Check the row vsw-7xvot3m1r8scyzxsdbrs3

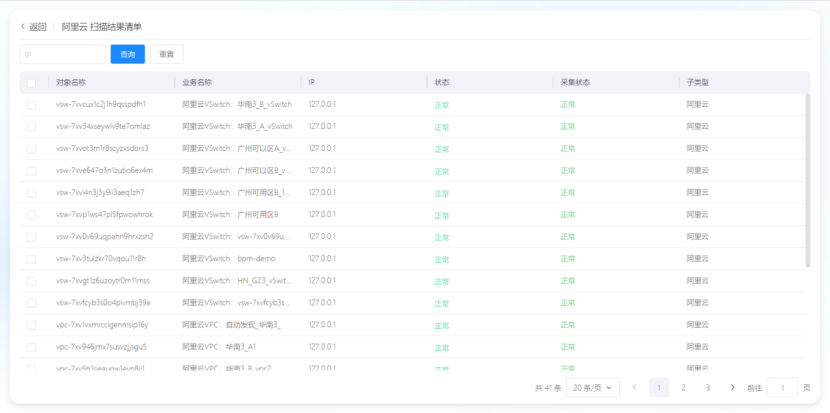coord(31,149)
